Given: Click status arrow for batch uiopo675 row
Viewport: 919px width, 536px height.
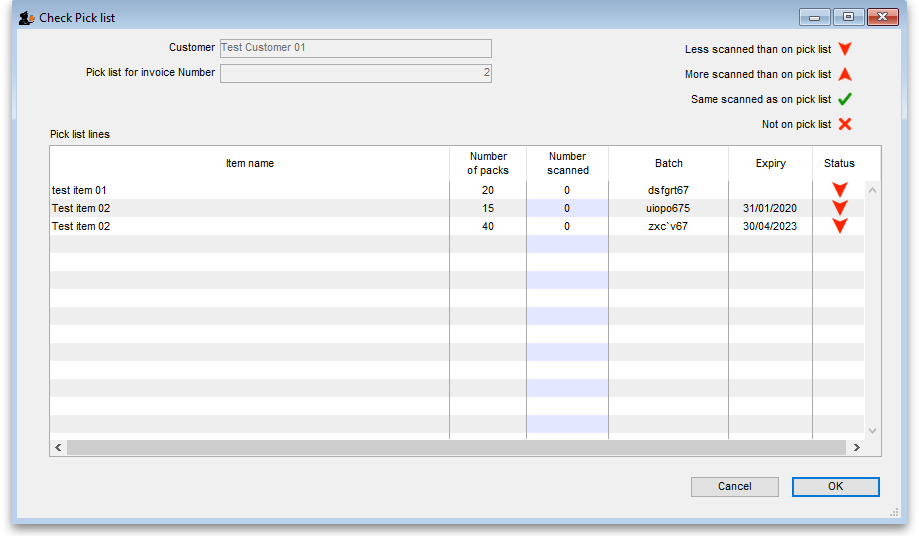Looking at the screenshot, I should pyautogui.click(x=839, y=208).
